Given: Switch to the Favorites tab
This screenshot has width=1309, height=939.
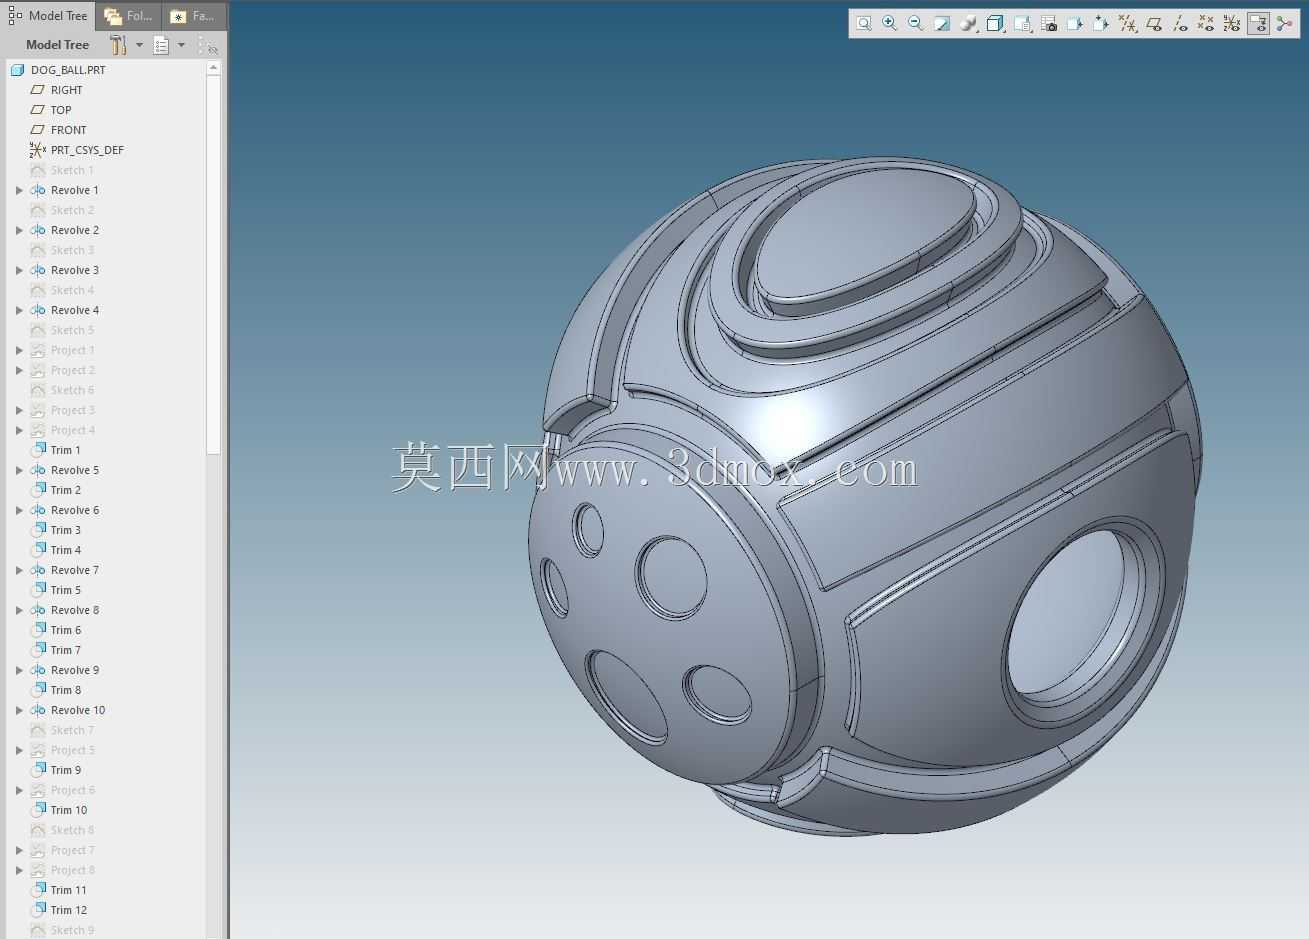Looking at the screenshot, I should (193, 16).
